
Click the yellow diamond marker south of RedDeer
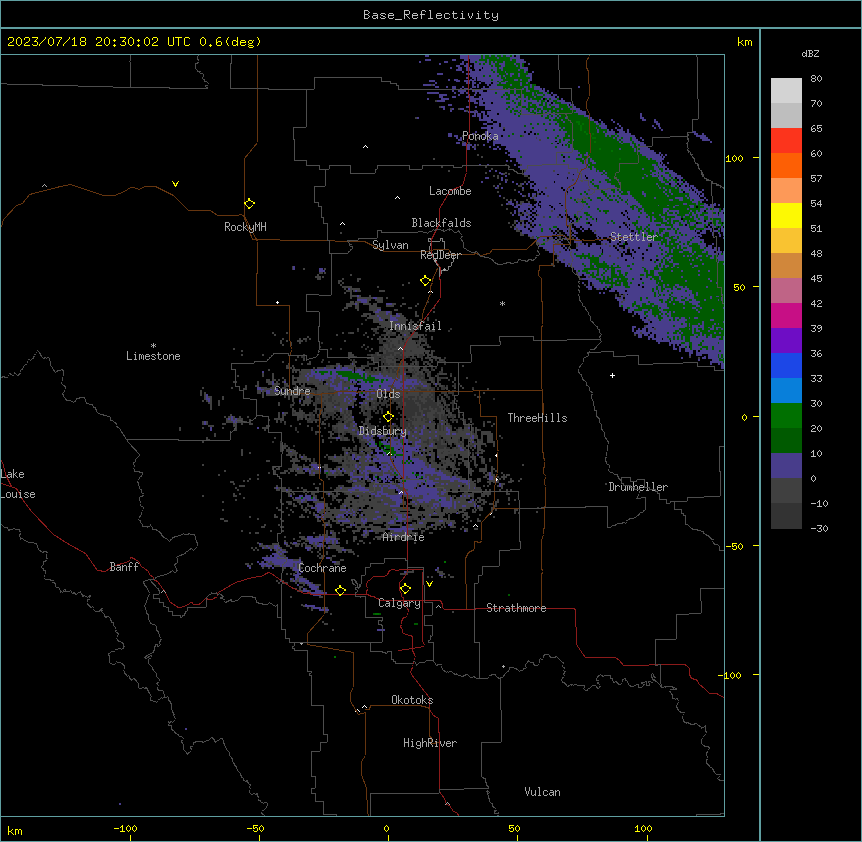(x=425, y=281)
